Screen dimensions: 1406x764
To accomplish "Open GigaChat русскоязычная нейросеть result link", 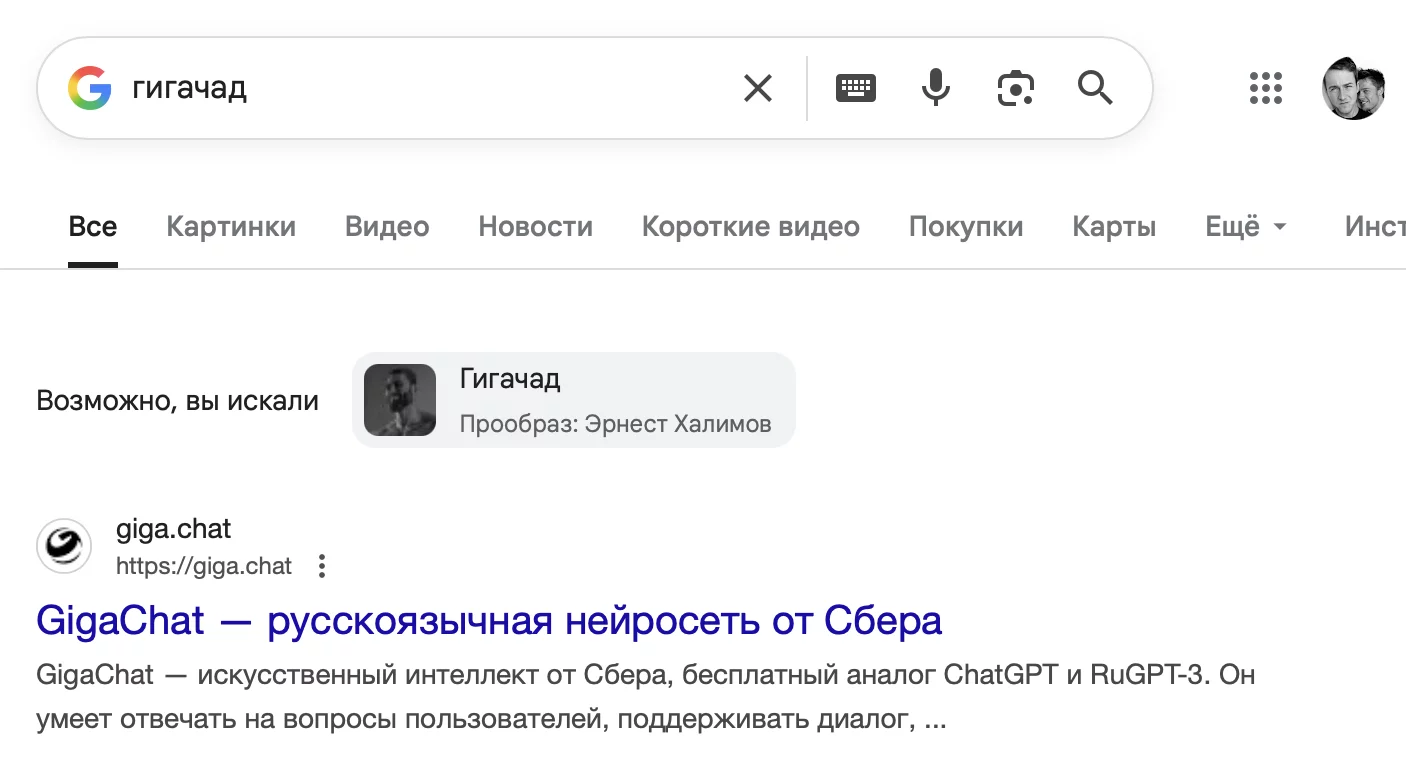I will click(x=489, y=621).
